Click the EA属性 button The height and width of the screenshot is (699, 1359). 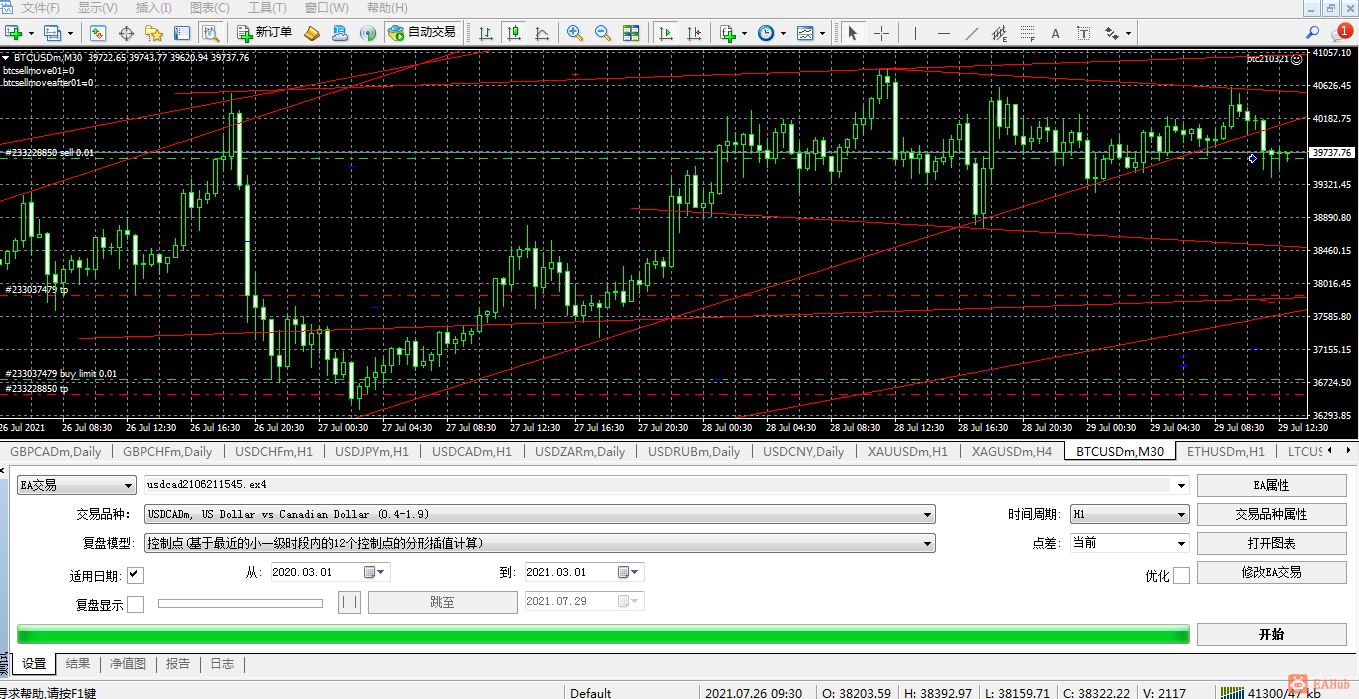[1271, 485]
